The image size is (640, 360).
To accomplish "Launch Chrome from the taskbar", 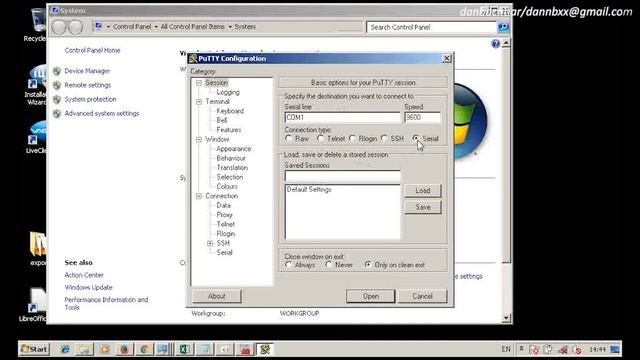I will [144, 349].
